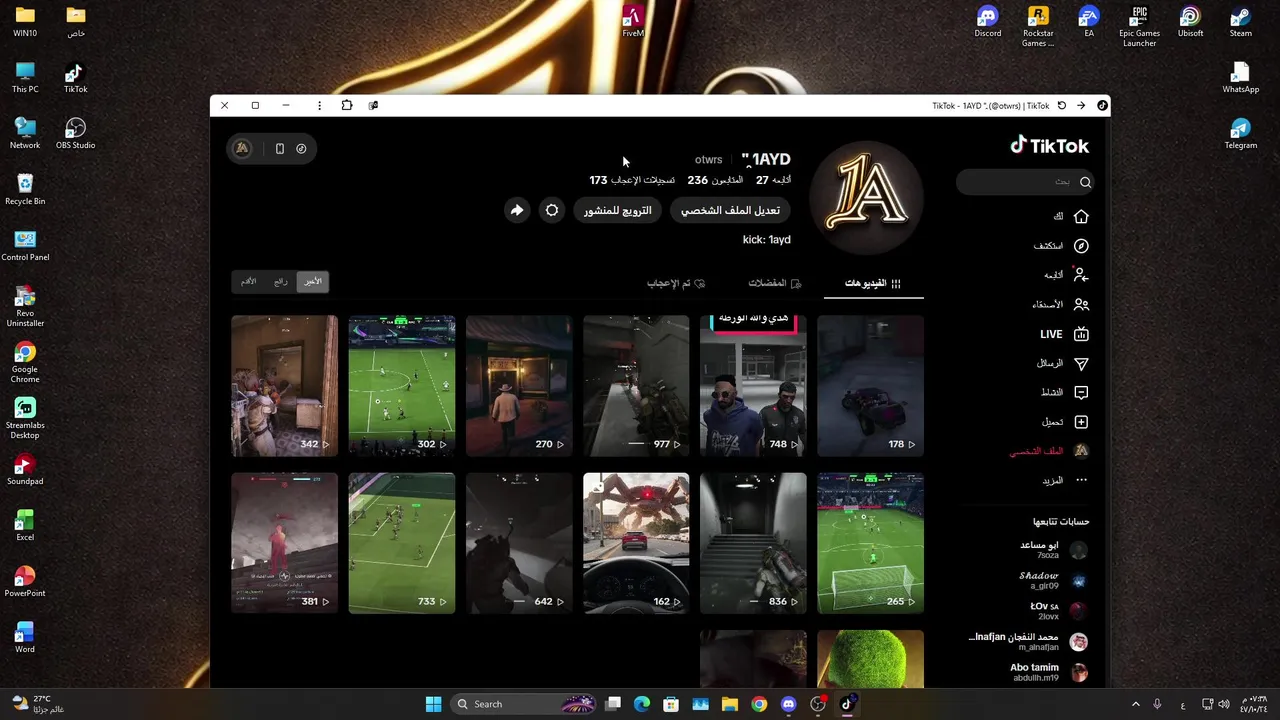The height and width of the screenshot is (720, 1280).
Task: Open the spider monster video with 162 views
Action: [x=636, y=543]
